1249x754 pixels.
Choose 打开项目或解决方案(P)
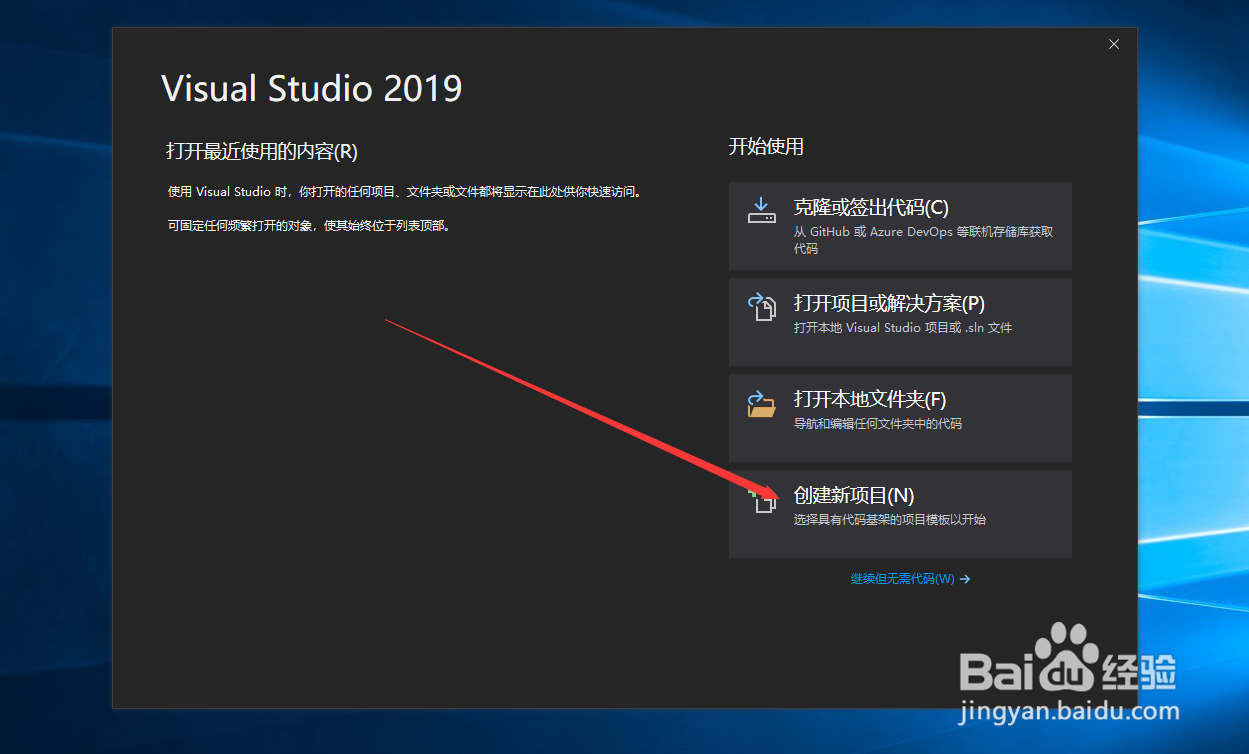click(900, 322)
